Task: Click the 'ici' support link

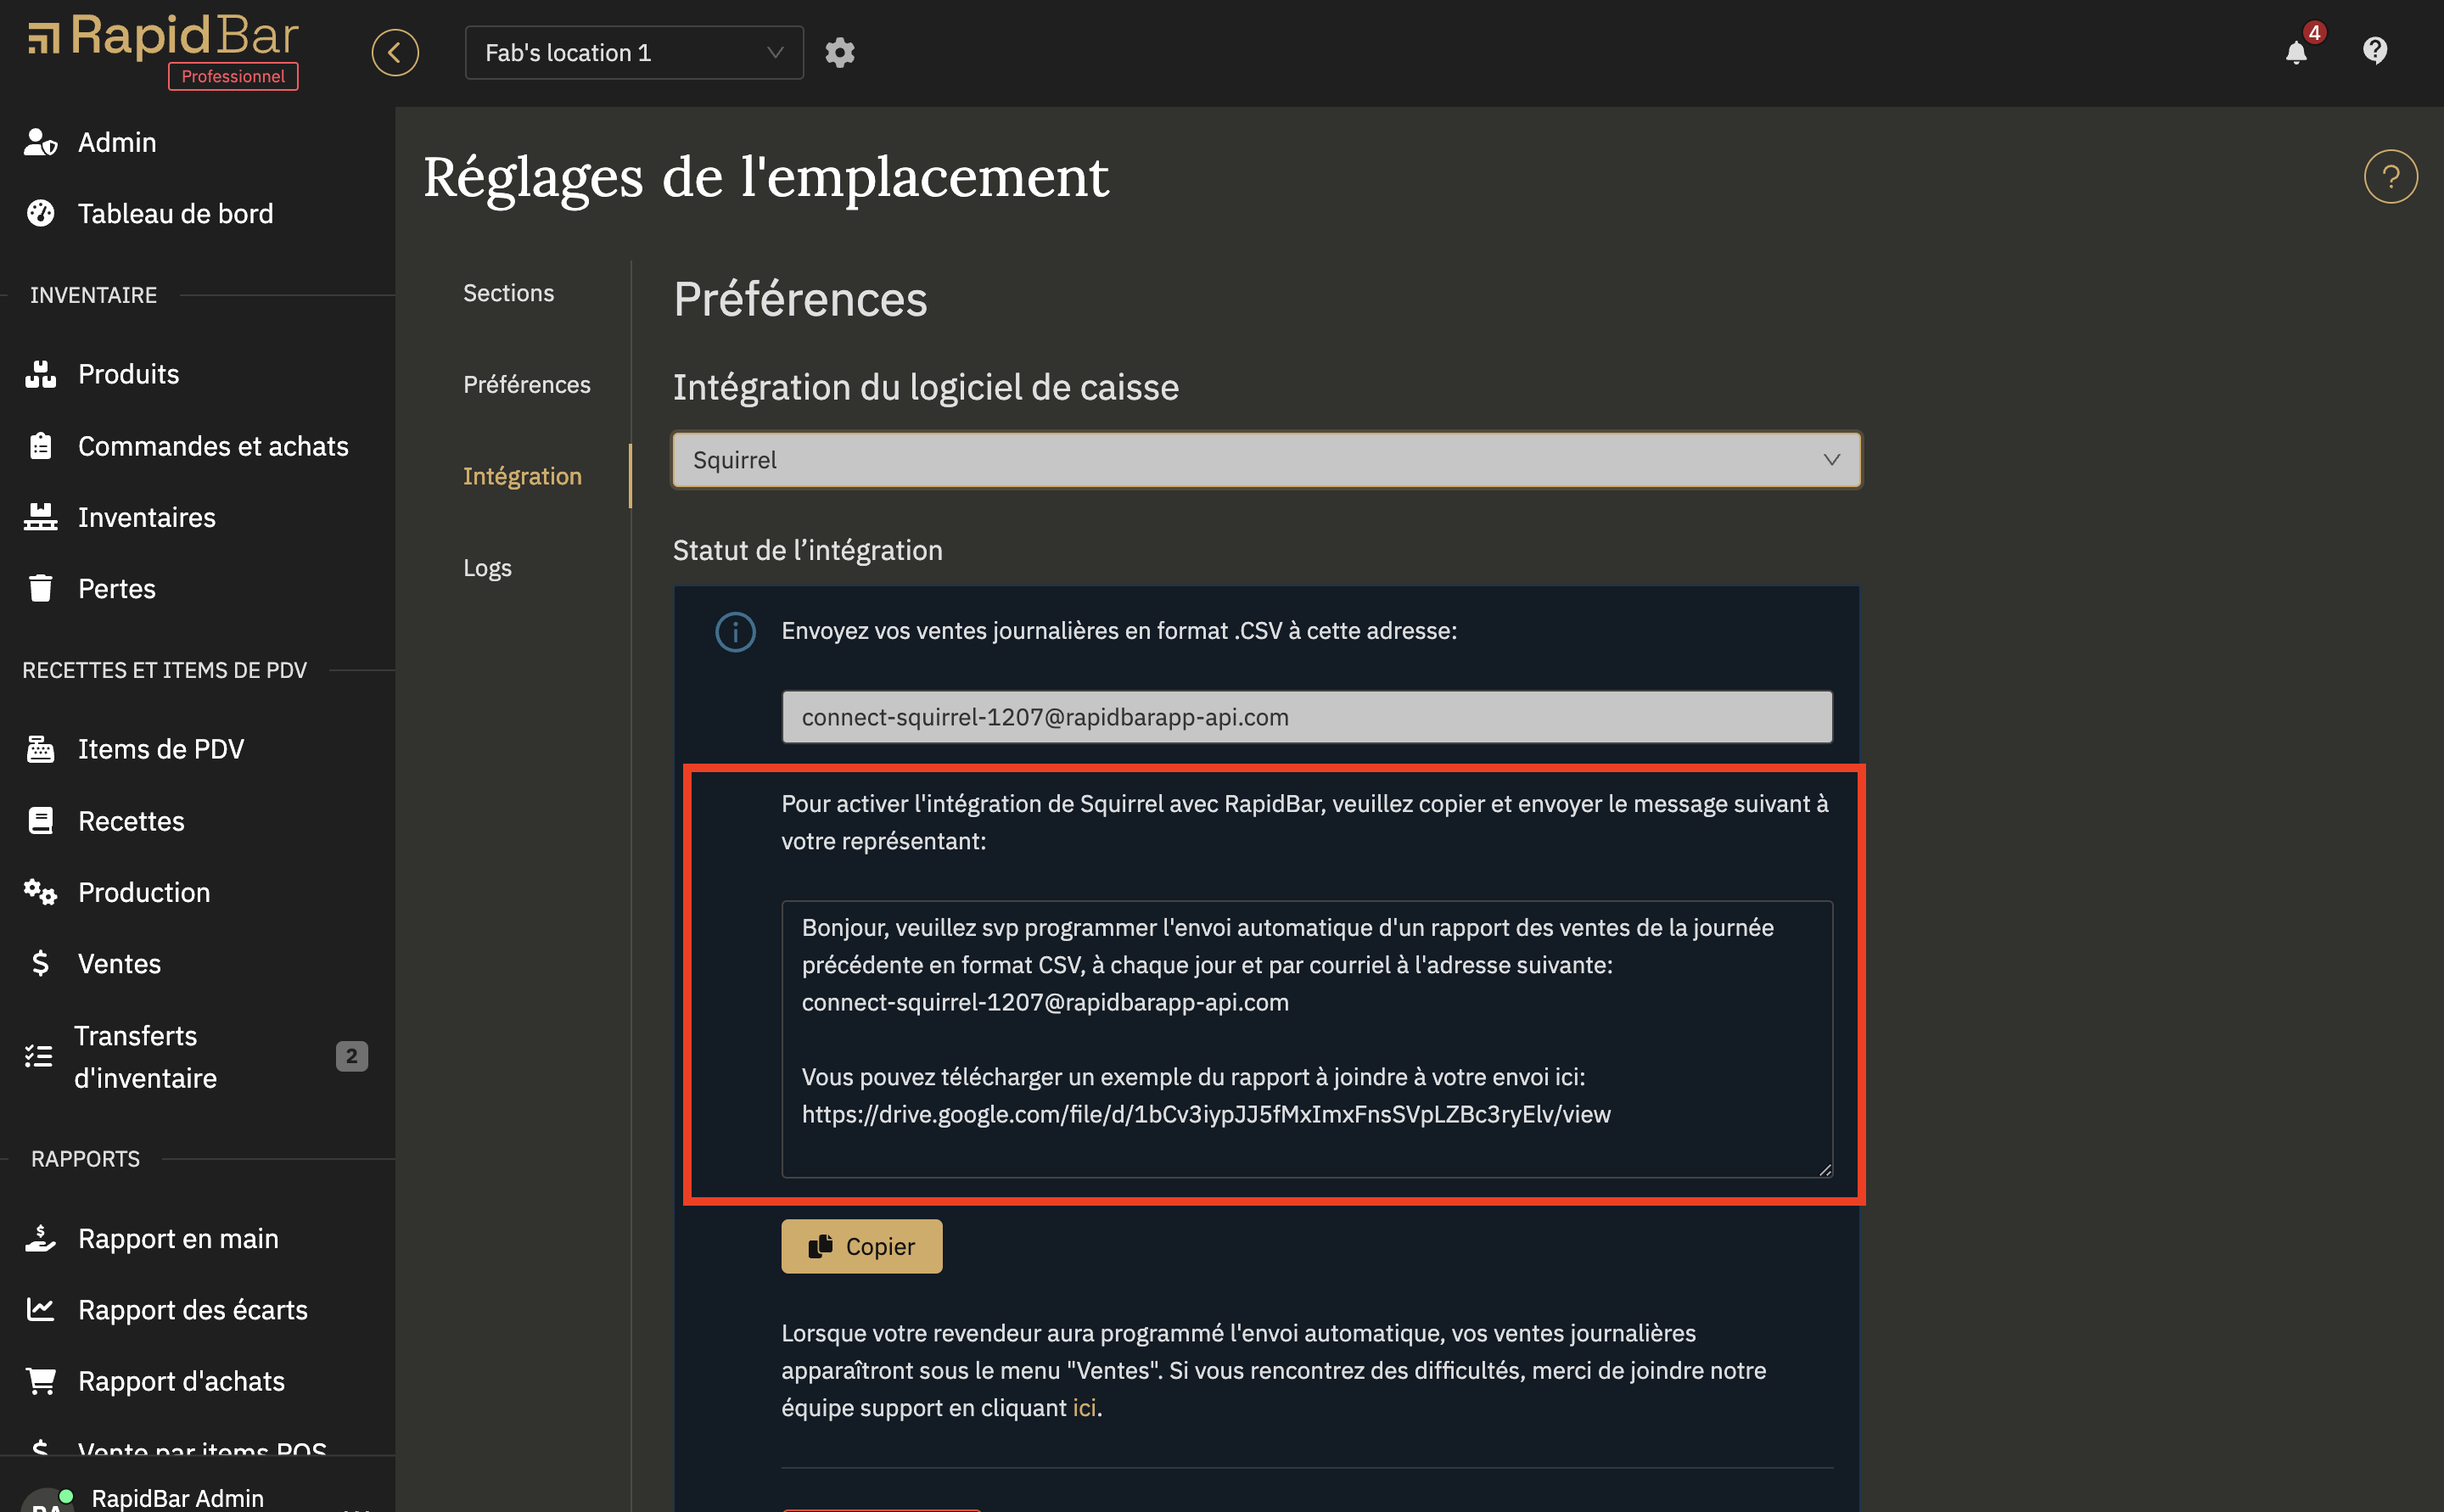Action: [1084, 1407]
